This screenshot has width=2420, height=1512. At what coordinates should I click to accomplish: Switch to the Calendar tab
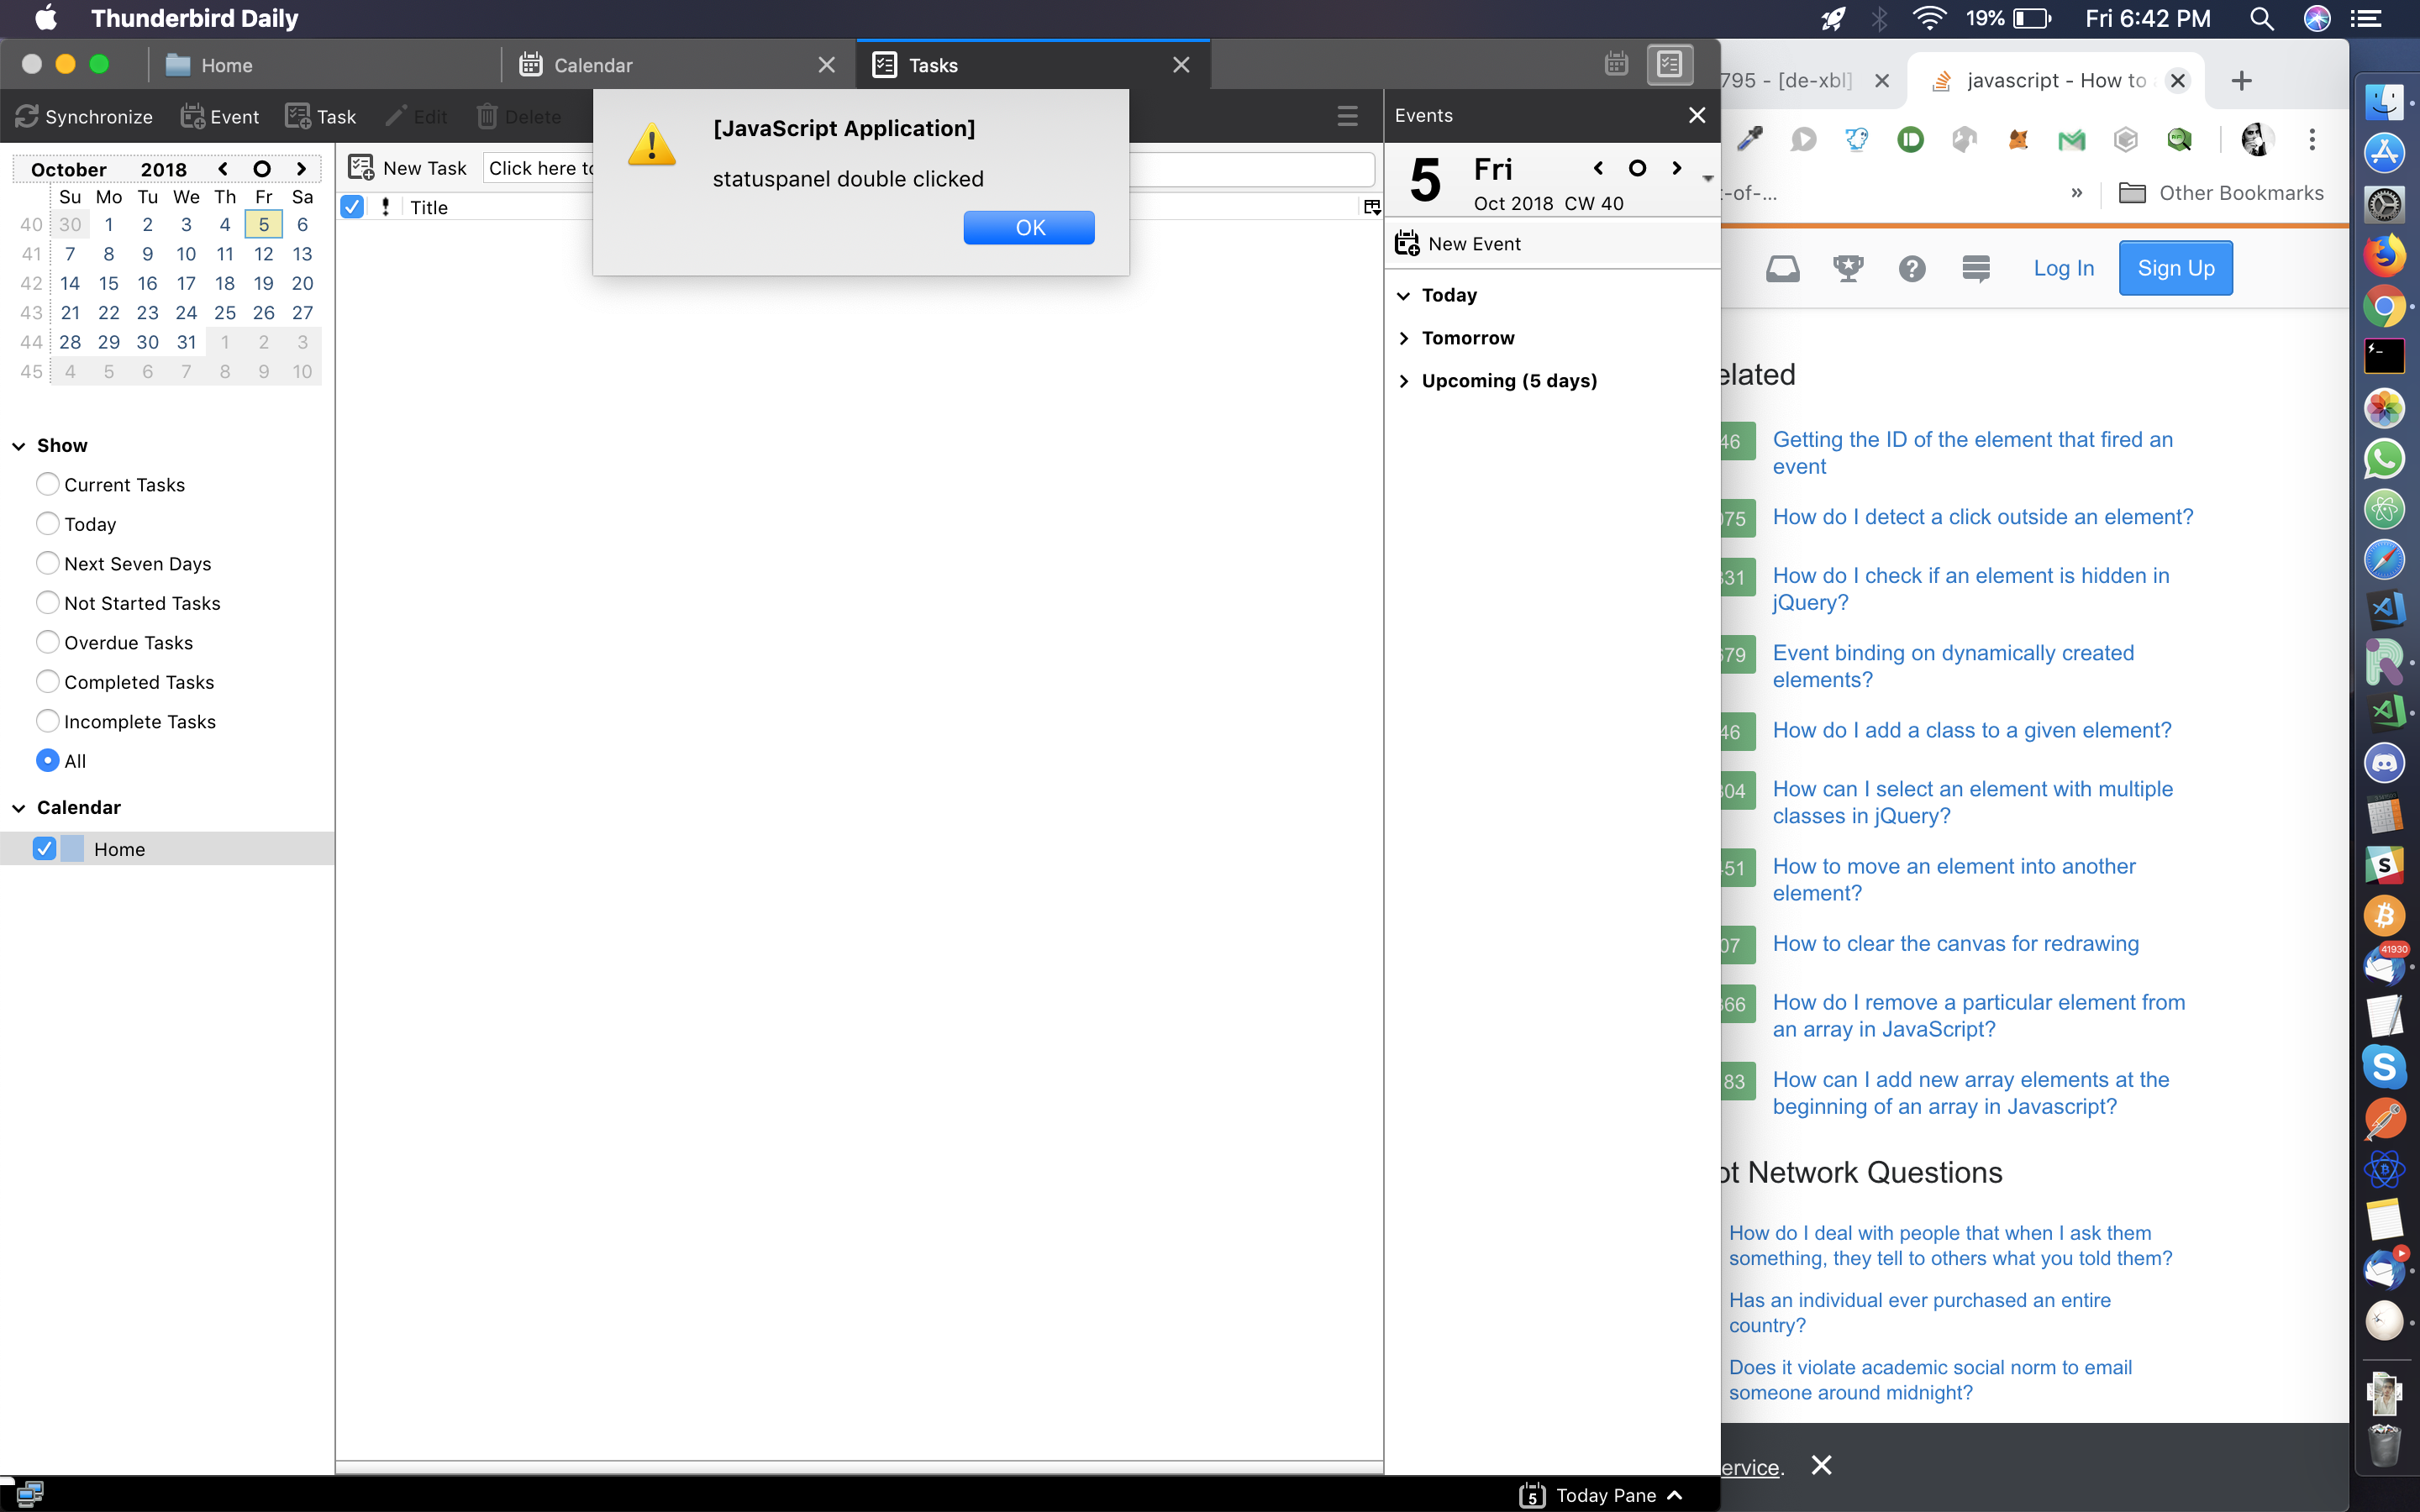[678, 65]
